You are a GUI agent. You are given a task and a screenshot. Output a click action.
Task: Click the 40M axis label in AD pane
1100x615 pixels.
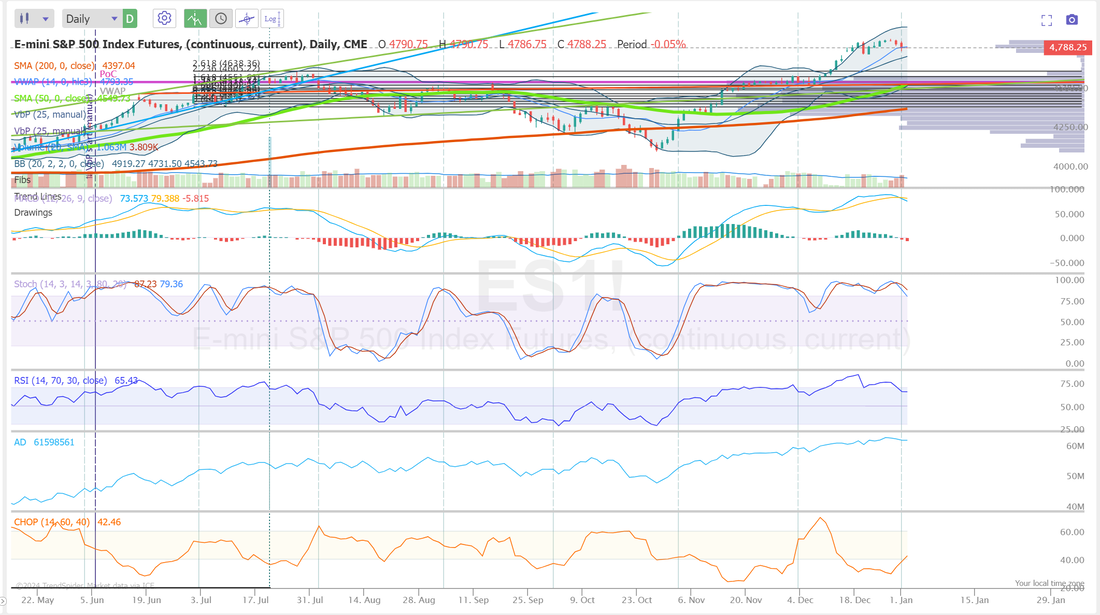click(1075, 507)
